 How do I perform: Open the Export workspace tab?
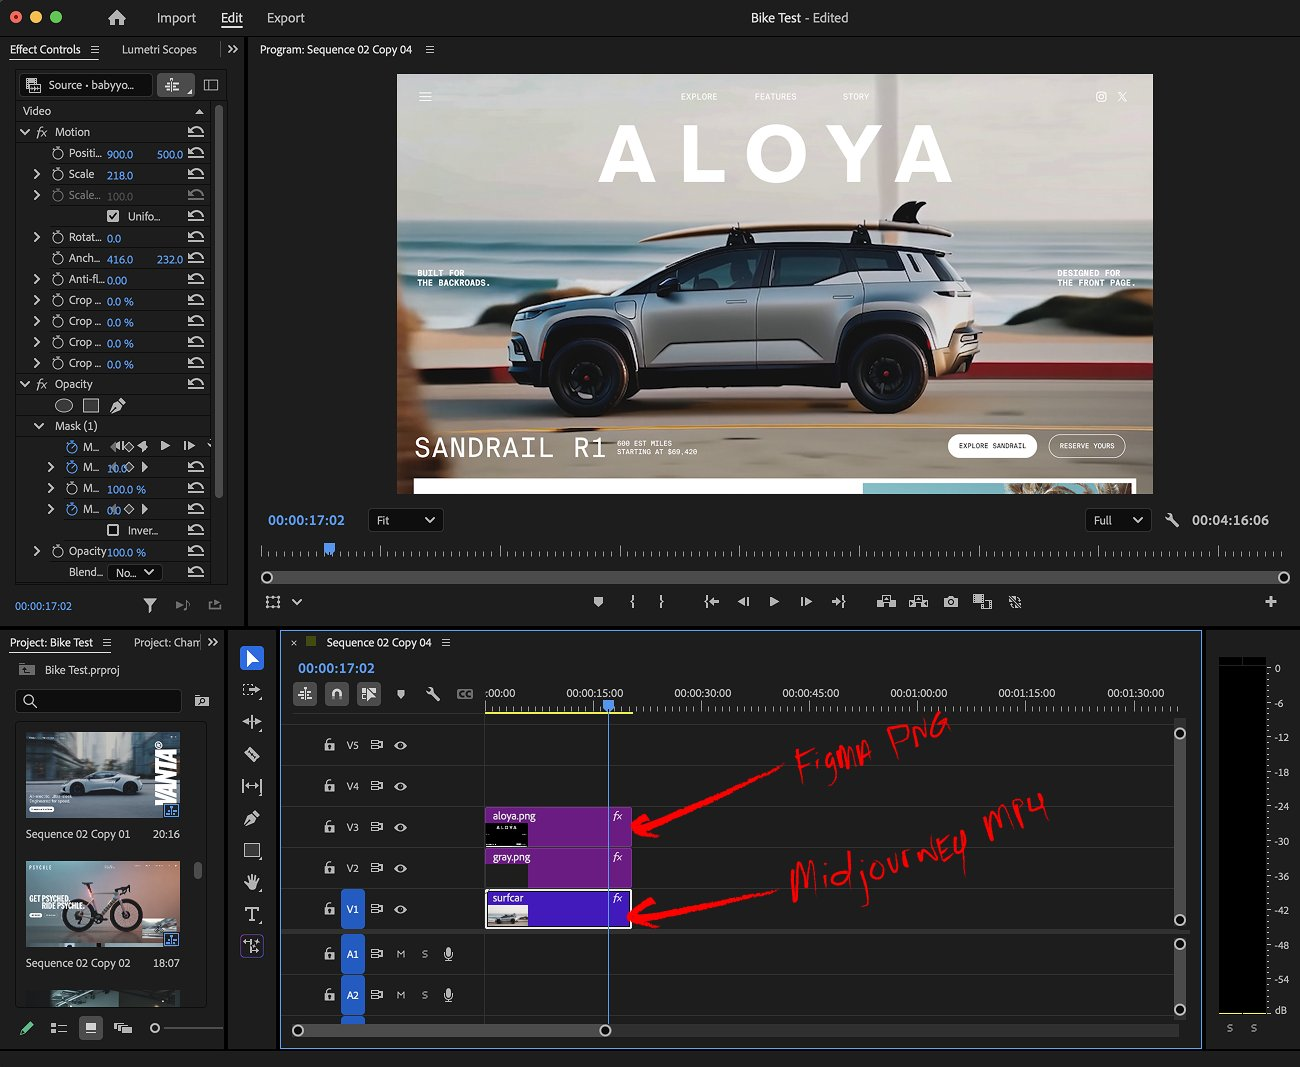click(x=285, y=18)
